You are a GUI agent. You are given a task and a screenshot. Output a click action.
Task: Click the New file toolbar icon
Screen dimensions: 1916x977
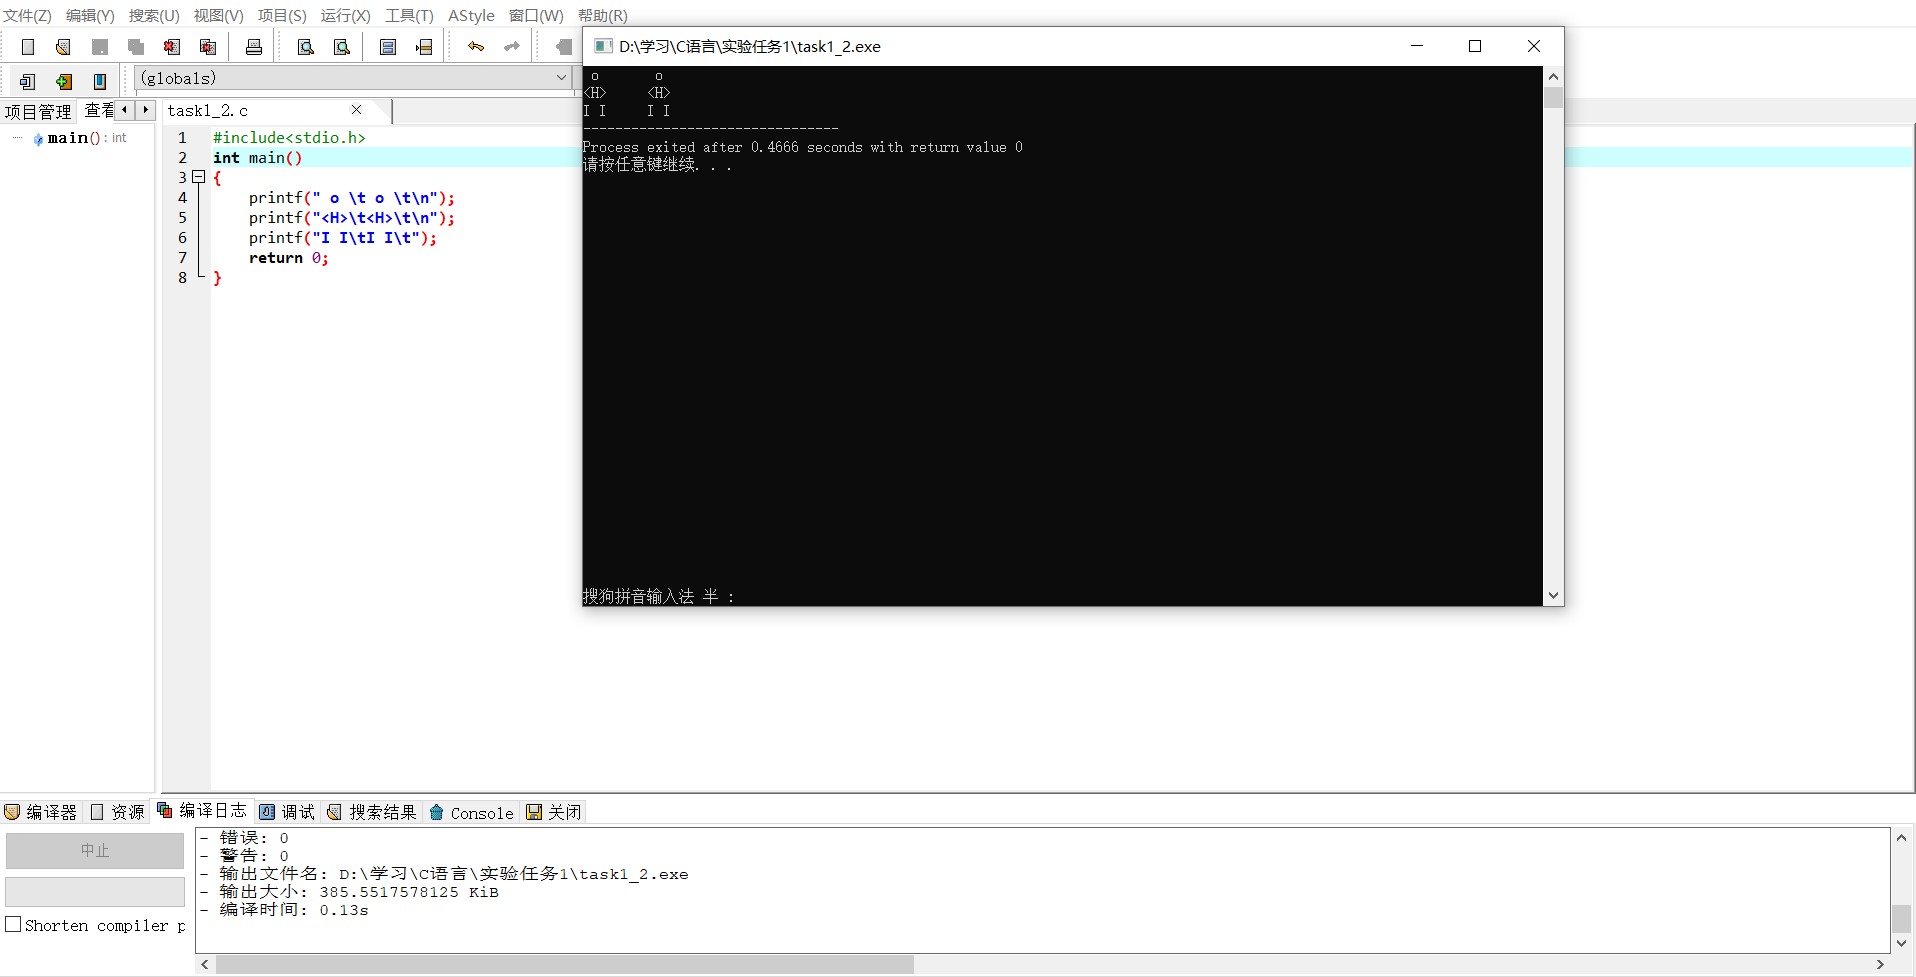tap(28, 46)
